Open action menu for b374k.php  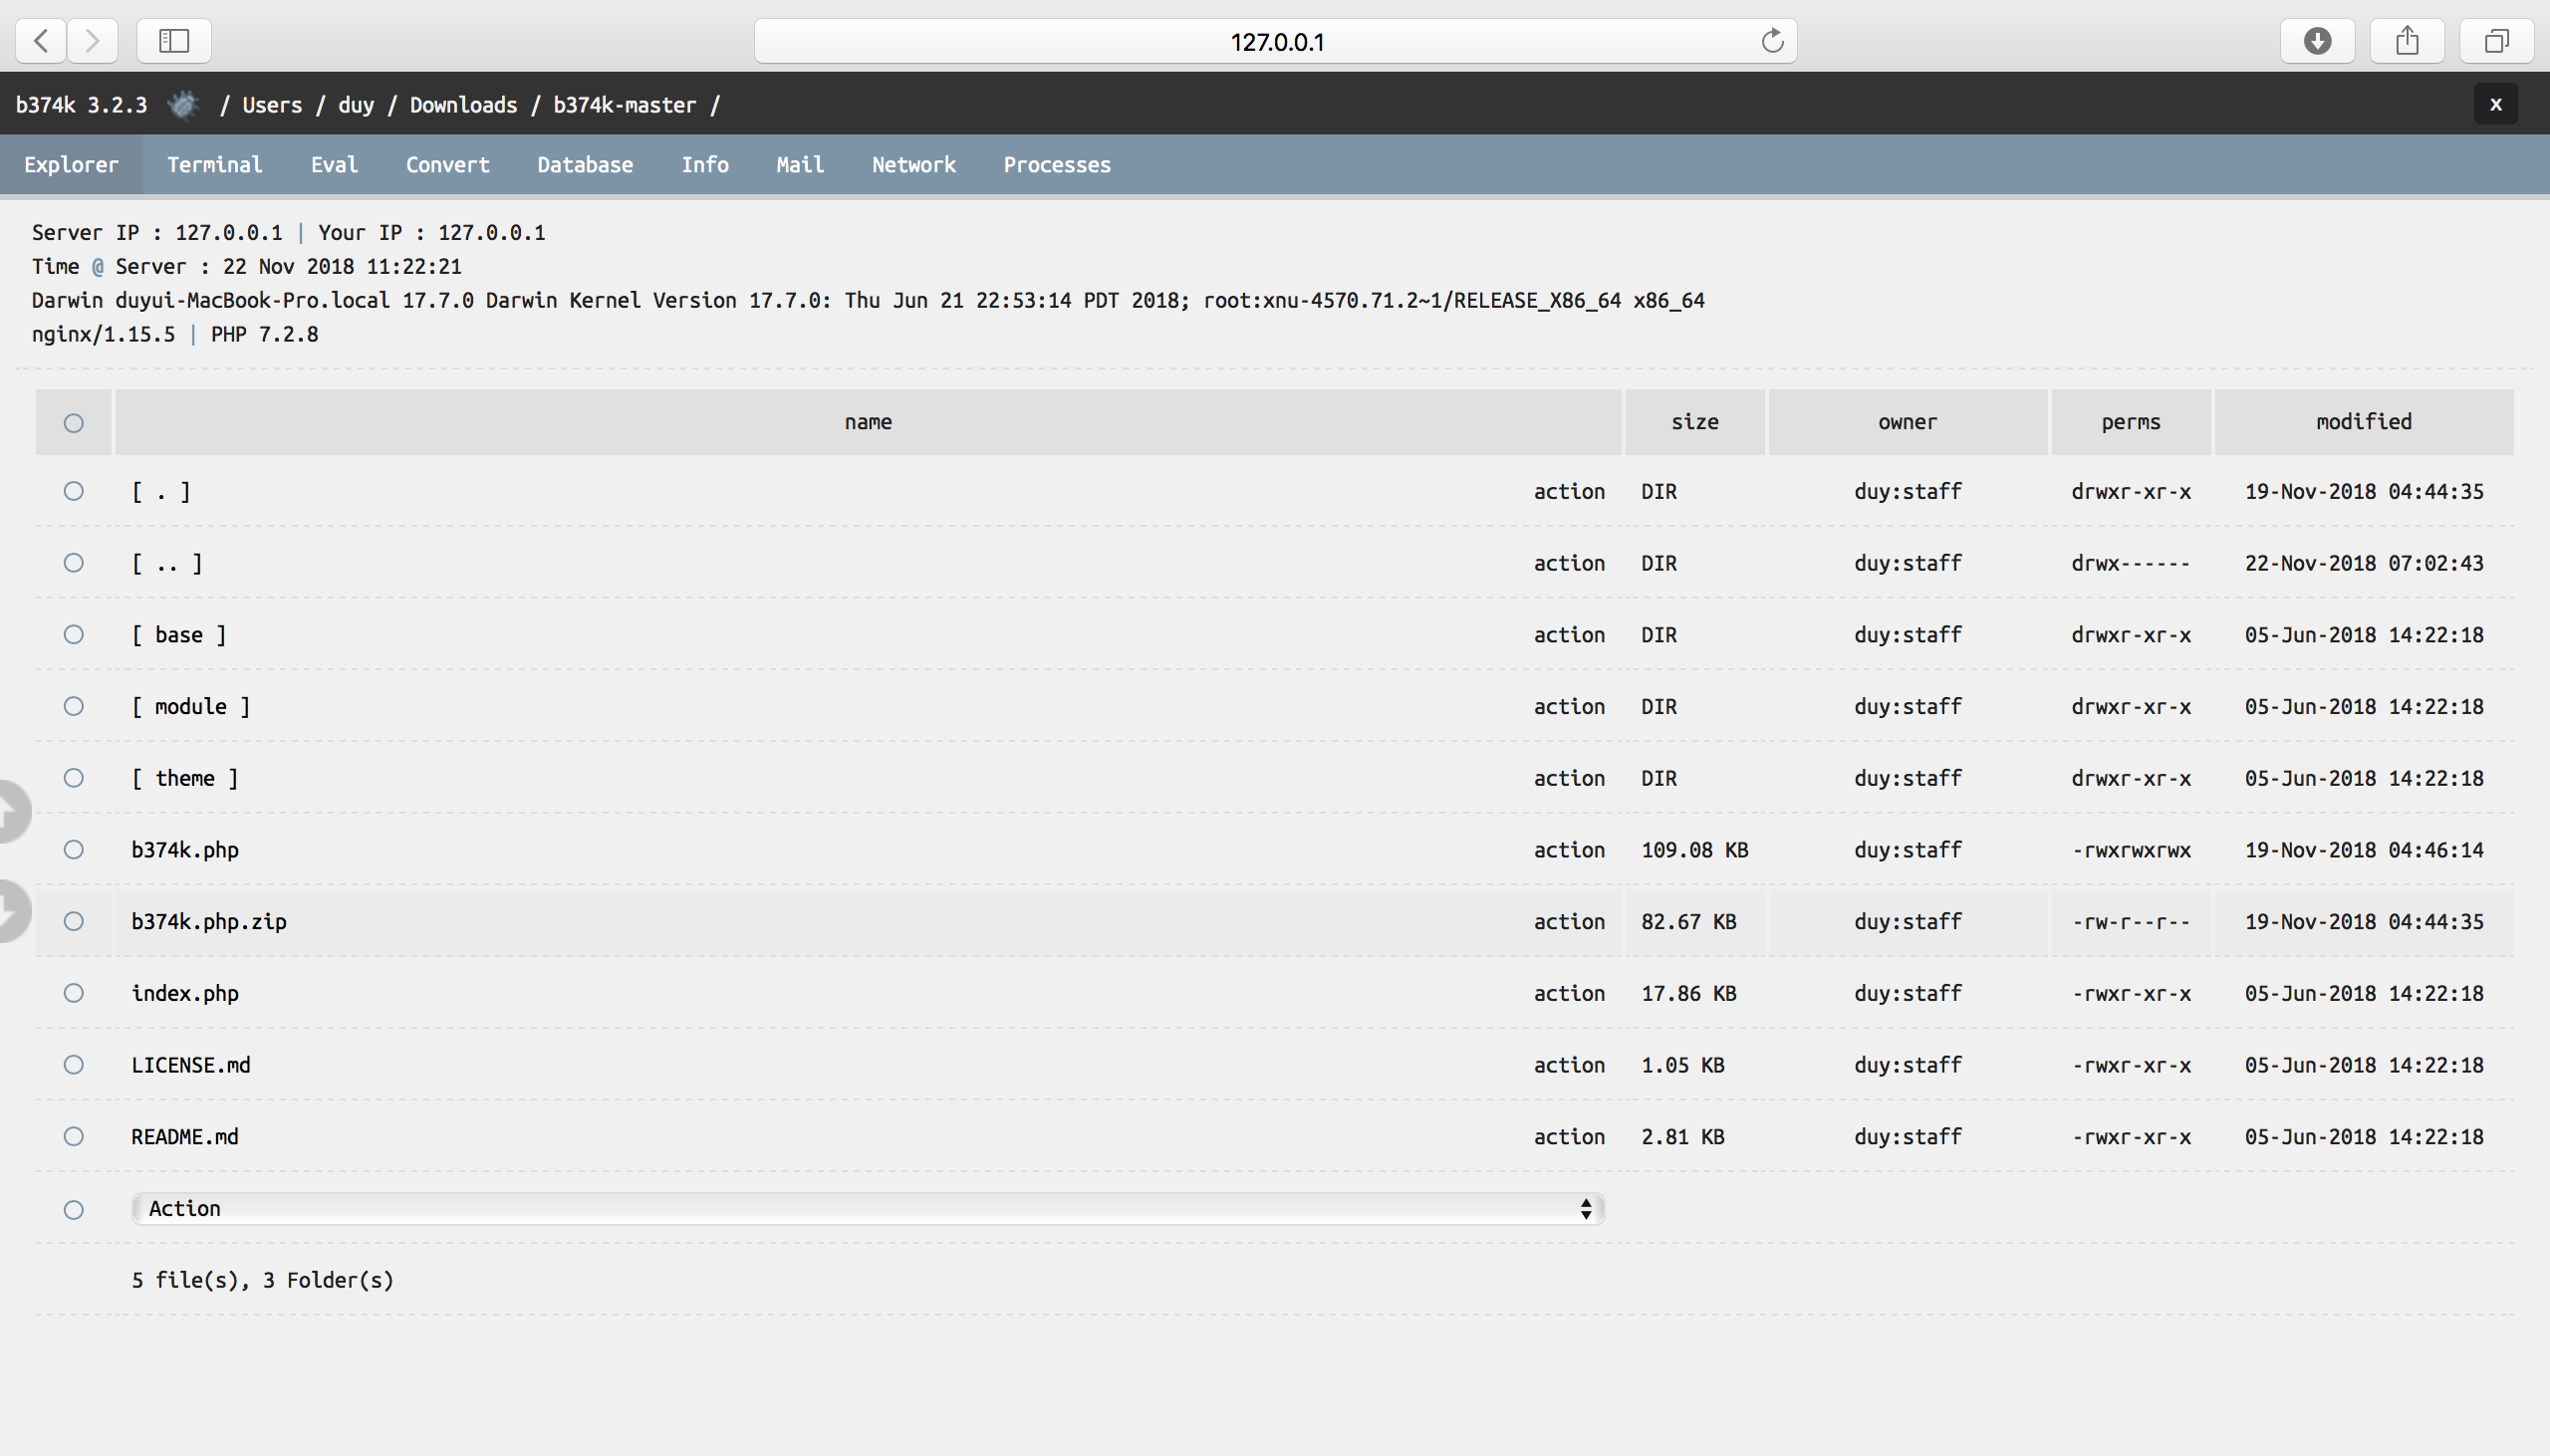pos(1569,849)
